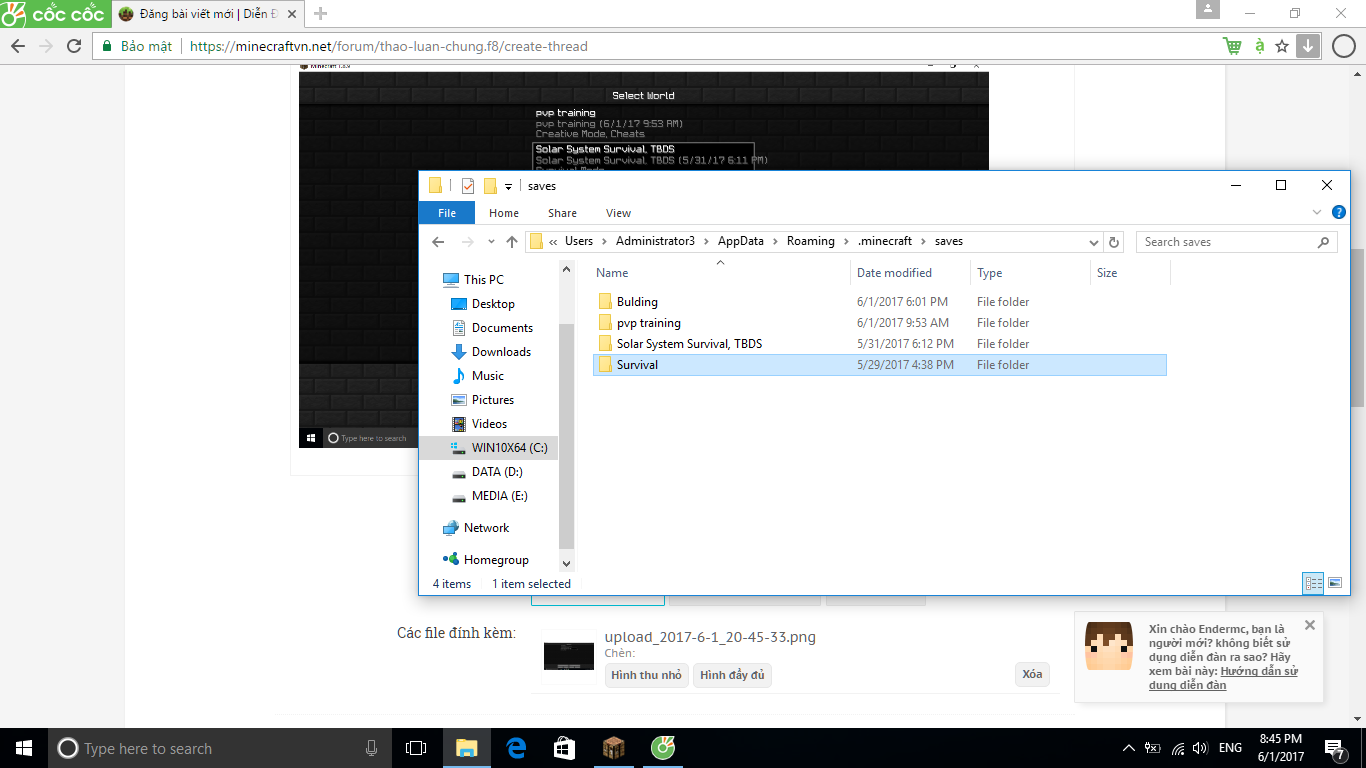Select the pvp training folder

[x=648, y=323]
